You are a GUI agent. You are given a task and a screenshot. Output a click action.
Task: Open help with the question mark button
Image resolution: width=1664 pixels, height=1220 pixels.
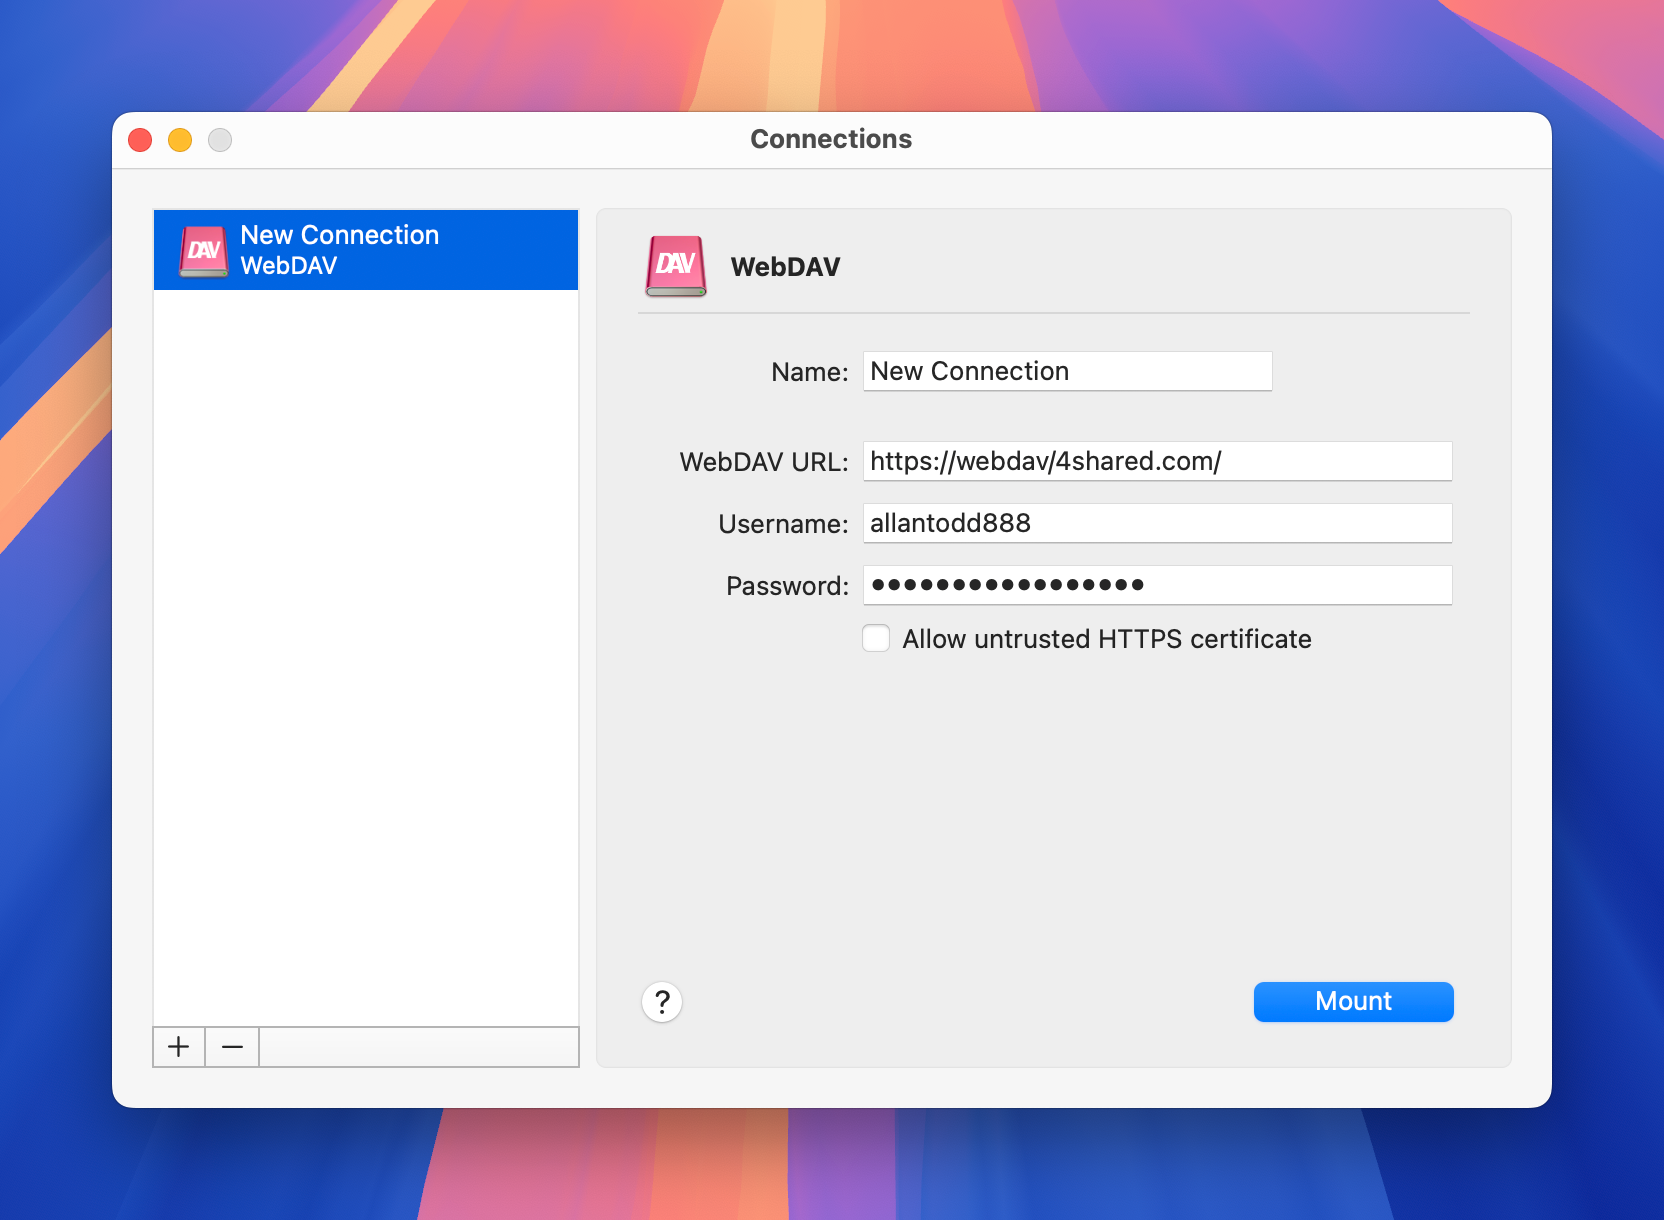662,1002
